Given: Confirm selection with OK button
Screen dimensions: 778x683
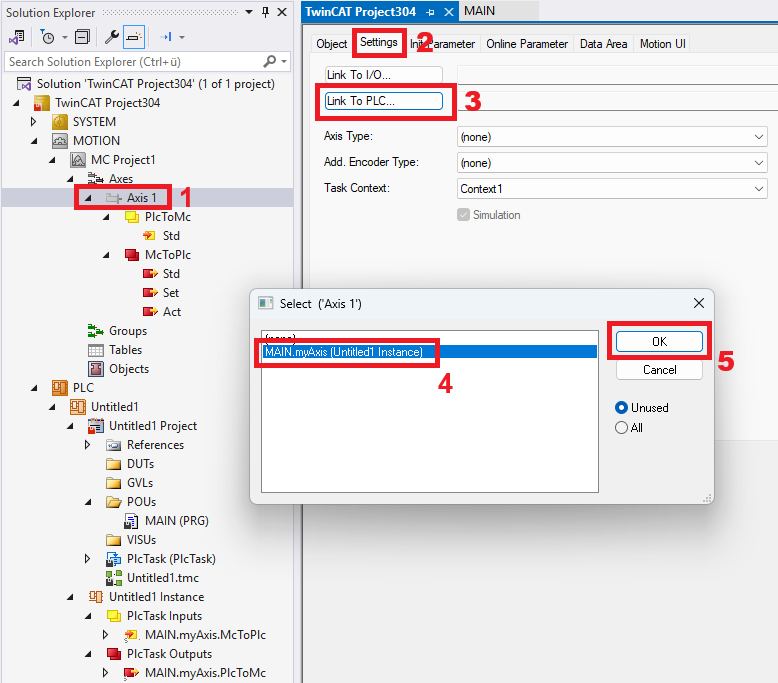Looking at the screenshot, I should (659, 342).
